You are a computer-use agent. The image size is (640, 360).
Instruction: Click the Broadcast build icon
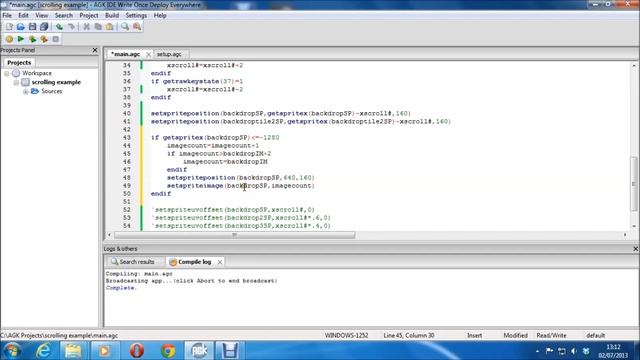pos(44,39)
